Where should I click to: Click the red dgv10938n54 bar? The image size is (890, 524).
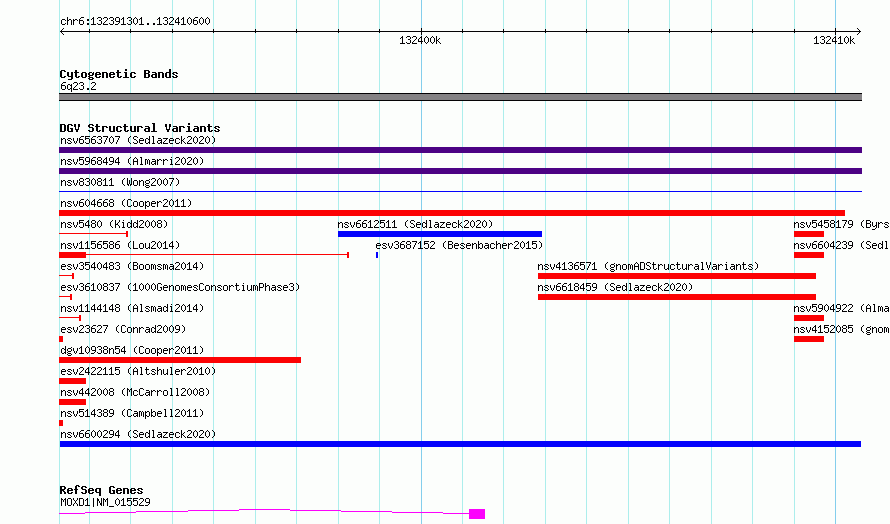[180, 360]
